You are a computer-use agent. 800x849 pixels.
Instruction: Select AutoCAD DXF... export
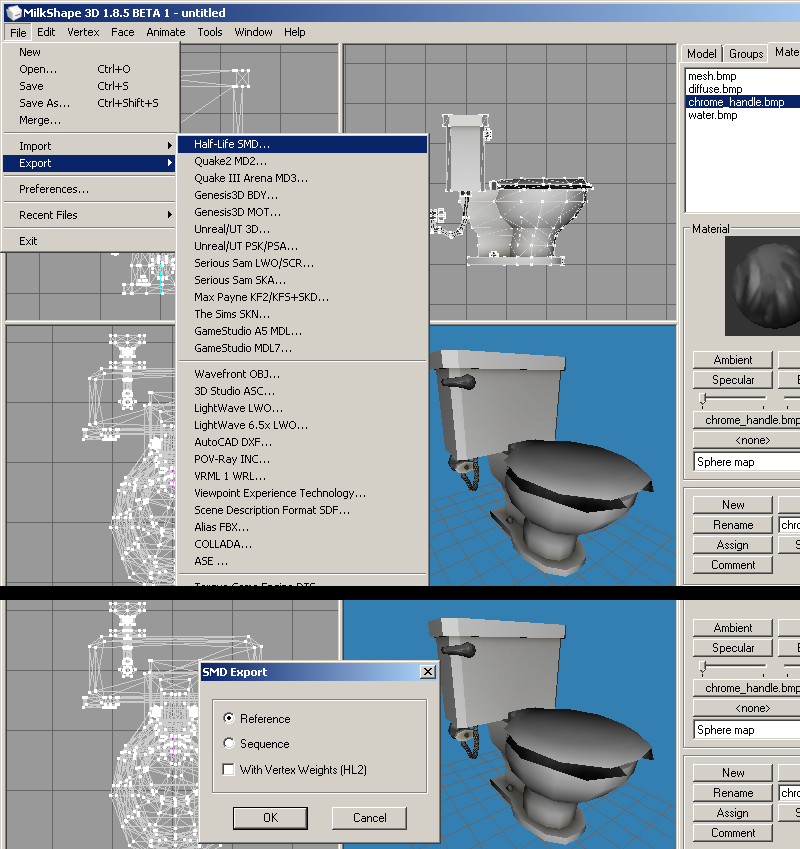(x=303, y=442)
